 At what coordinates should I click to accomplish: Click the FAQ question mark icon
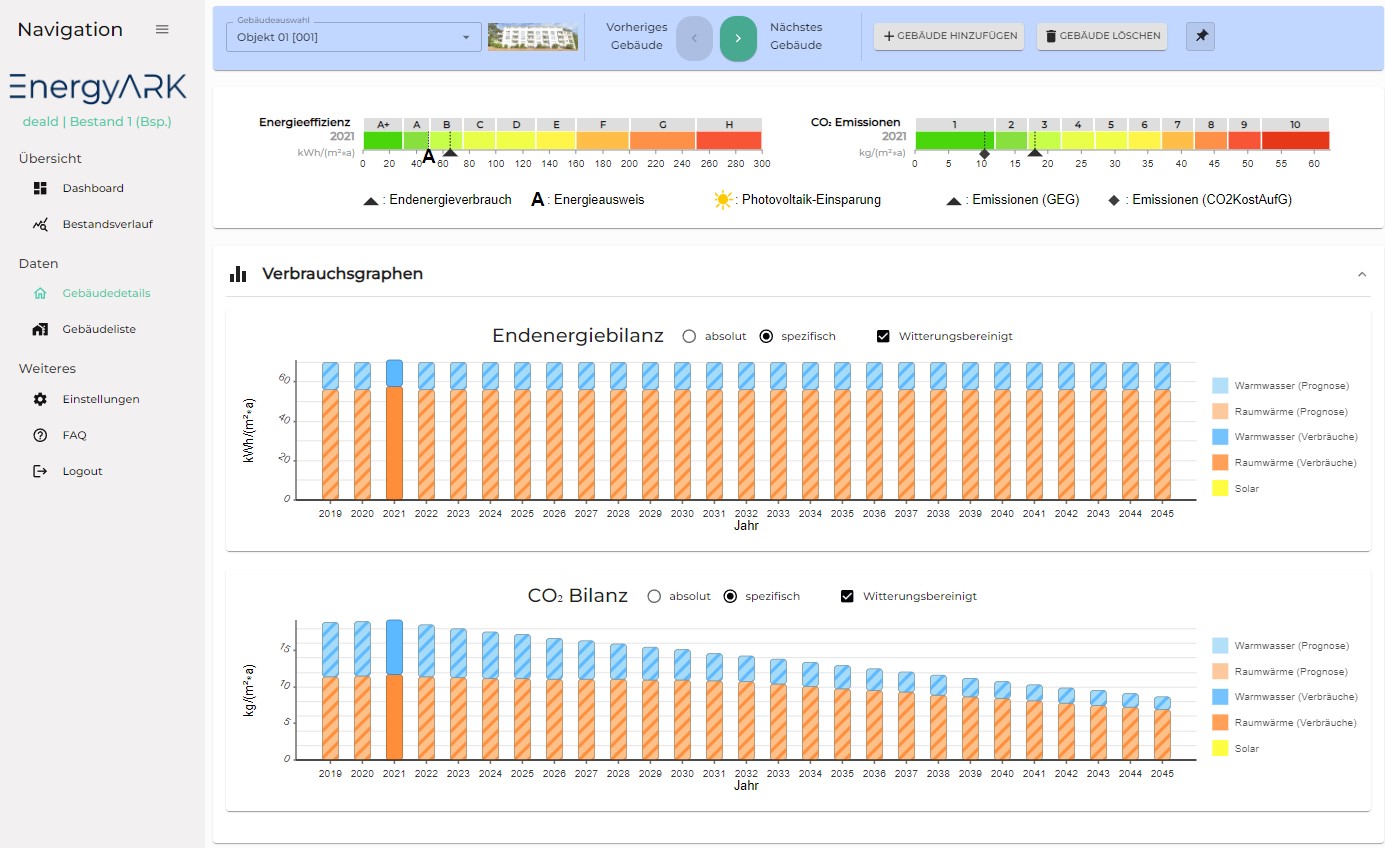click(40, 435)
